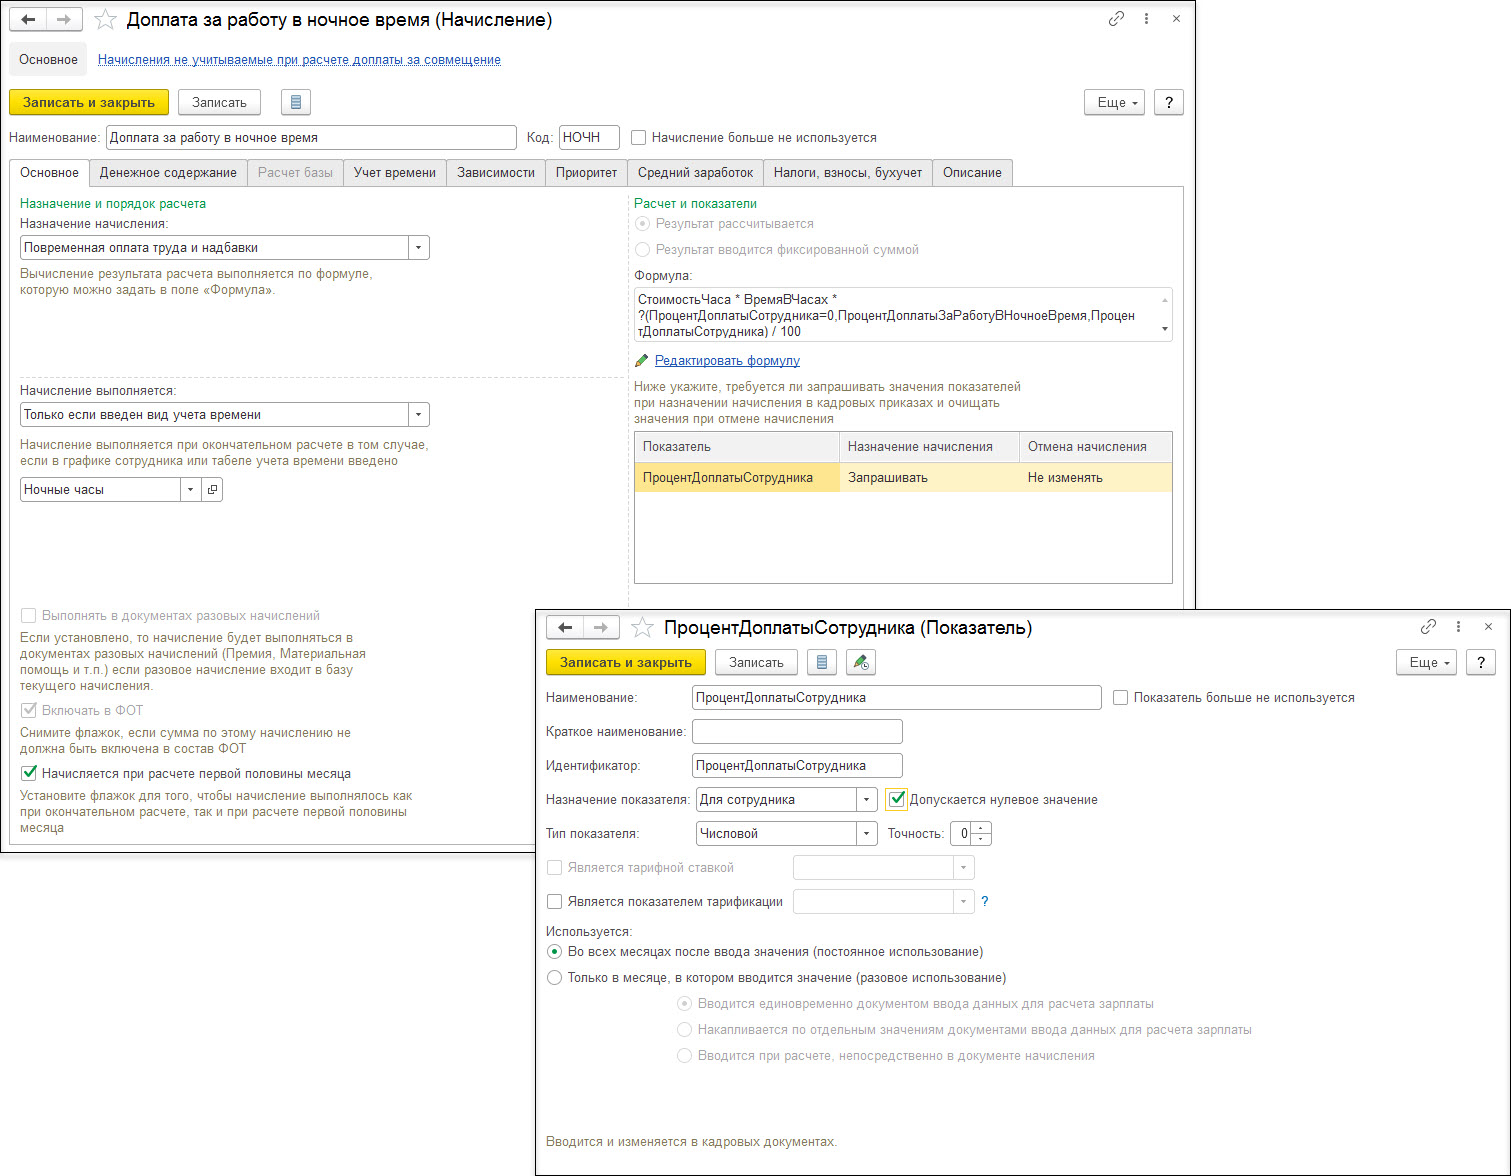1511x1176 pixels.
Task: Expand Назначение показателя dropdown
Action: pos(866,799)
